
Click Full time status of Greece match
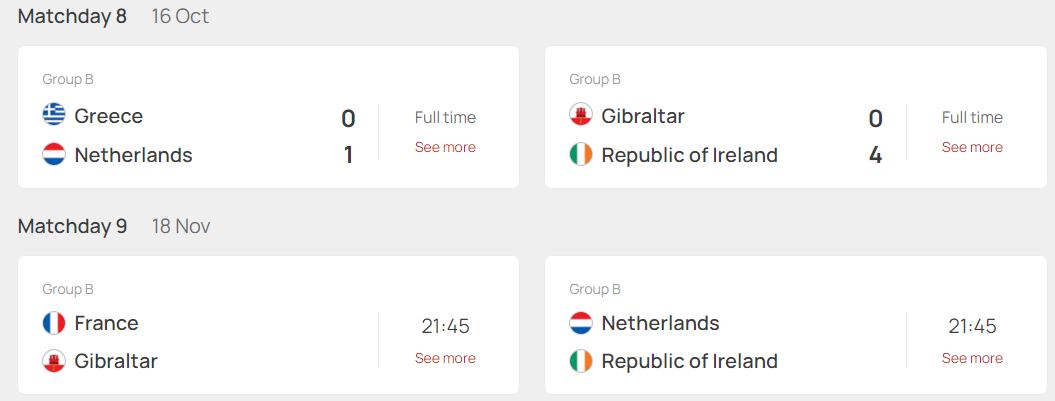coord(445,117)
